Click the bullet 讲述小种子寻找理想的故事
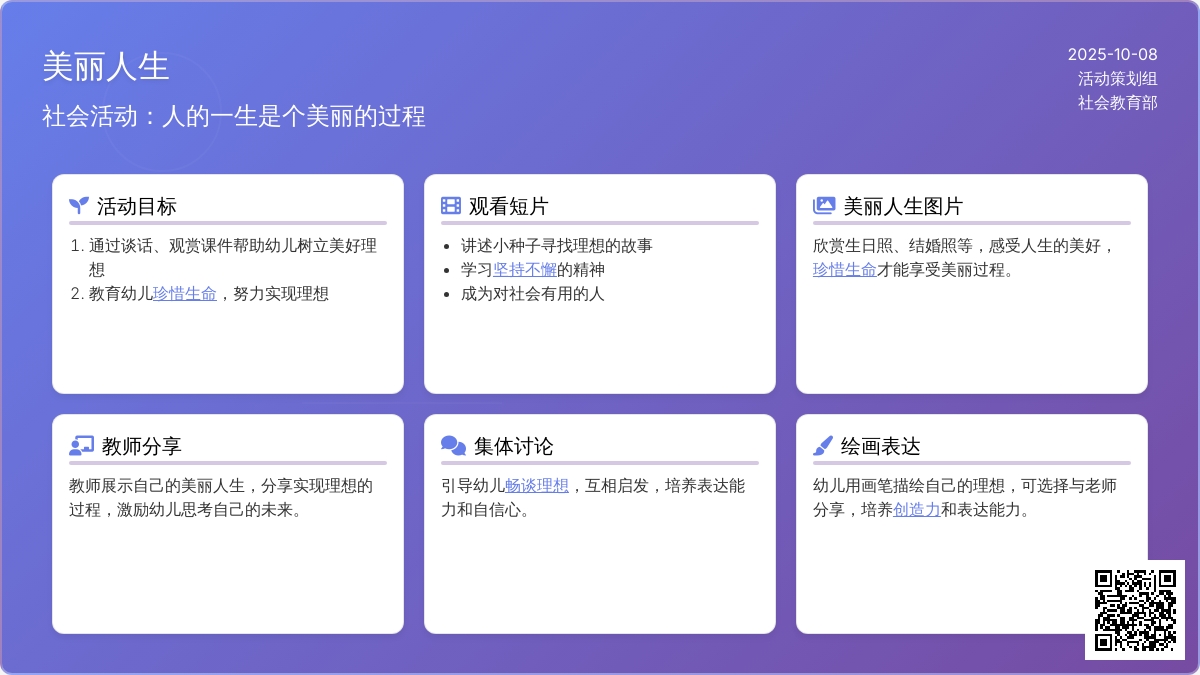The height and width of the screenshot is (675, 1200). point(556,246)
